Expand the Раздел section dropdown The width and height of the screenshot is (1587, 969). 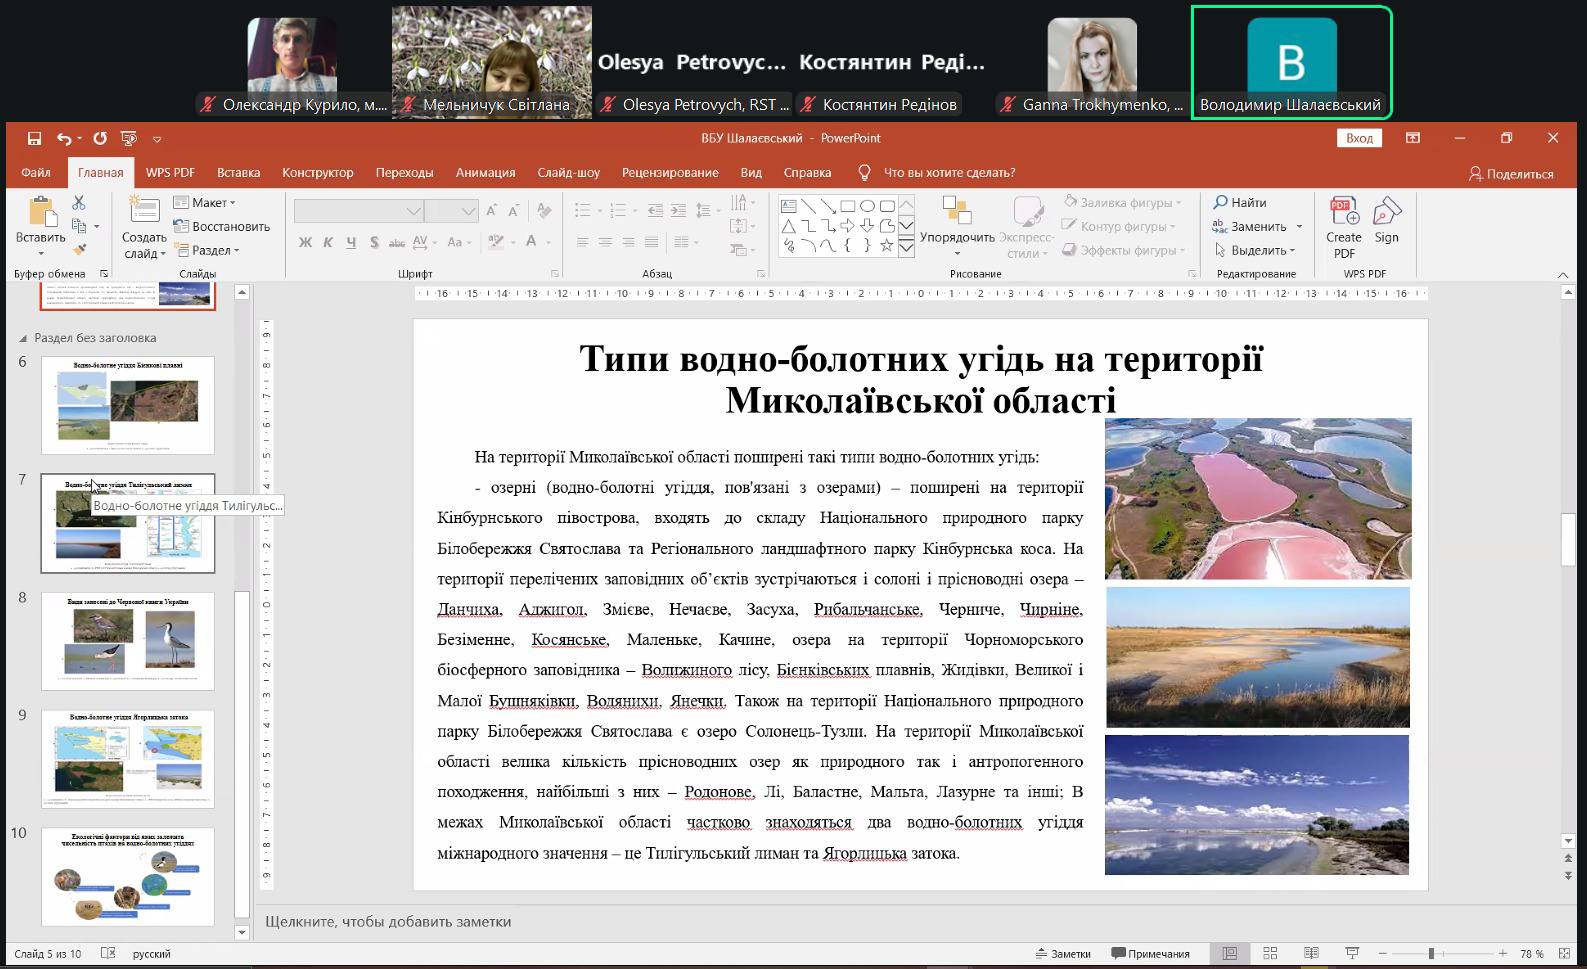[x=209, y=251]
